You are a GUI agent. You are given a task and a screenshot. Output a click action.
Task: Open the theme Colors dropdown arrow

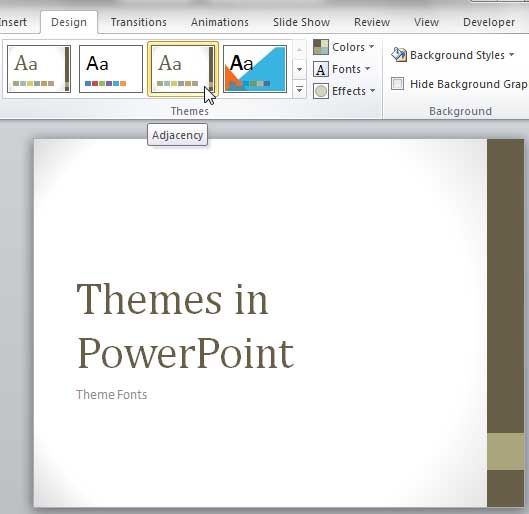(x=371, y=47)
